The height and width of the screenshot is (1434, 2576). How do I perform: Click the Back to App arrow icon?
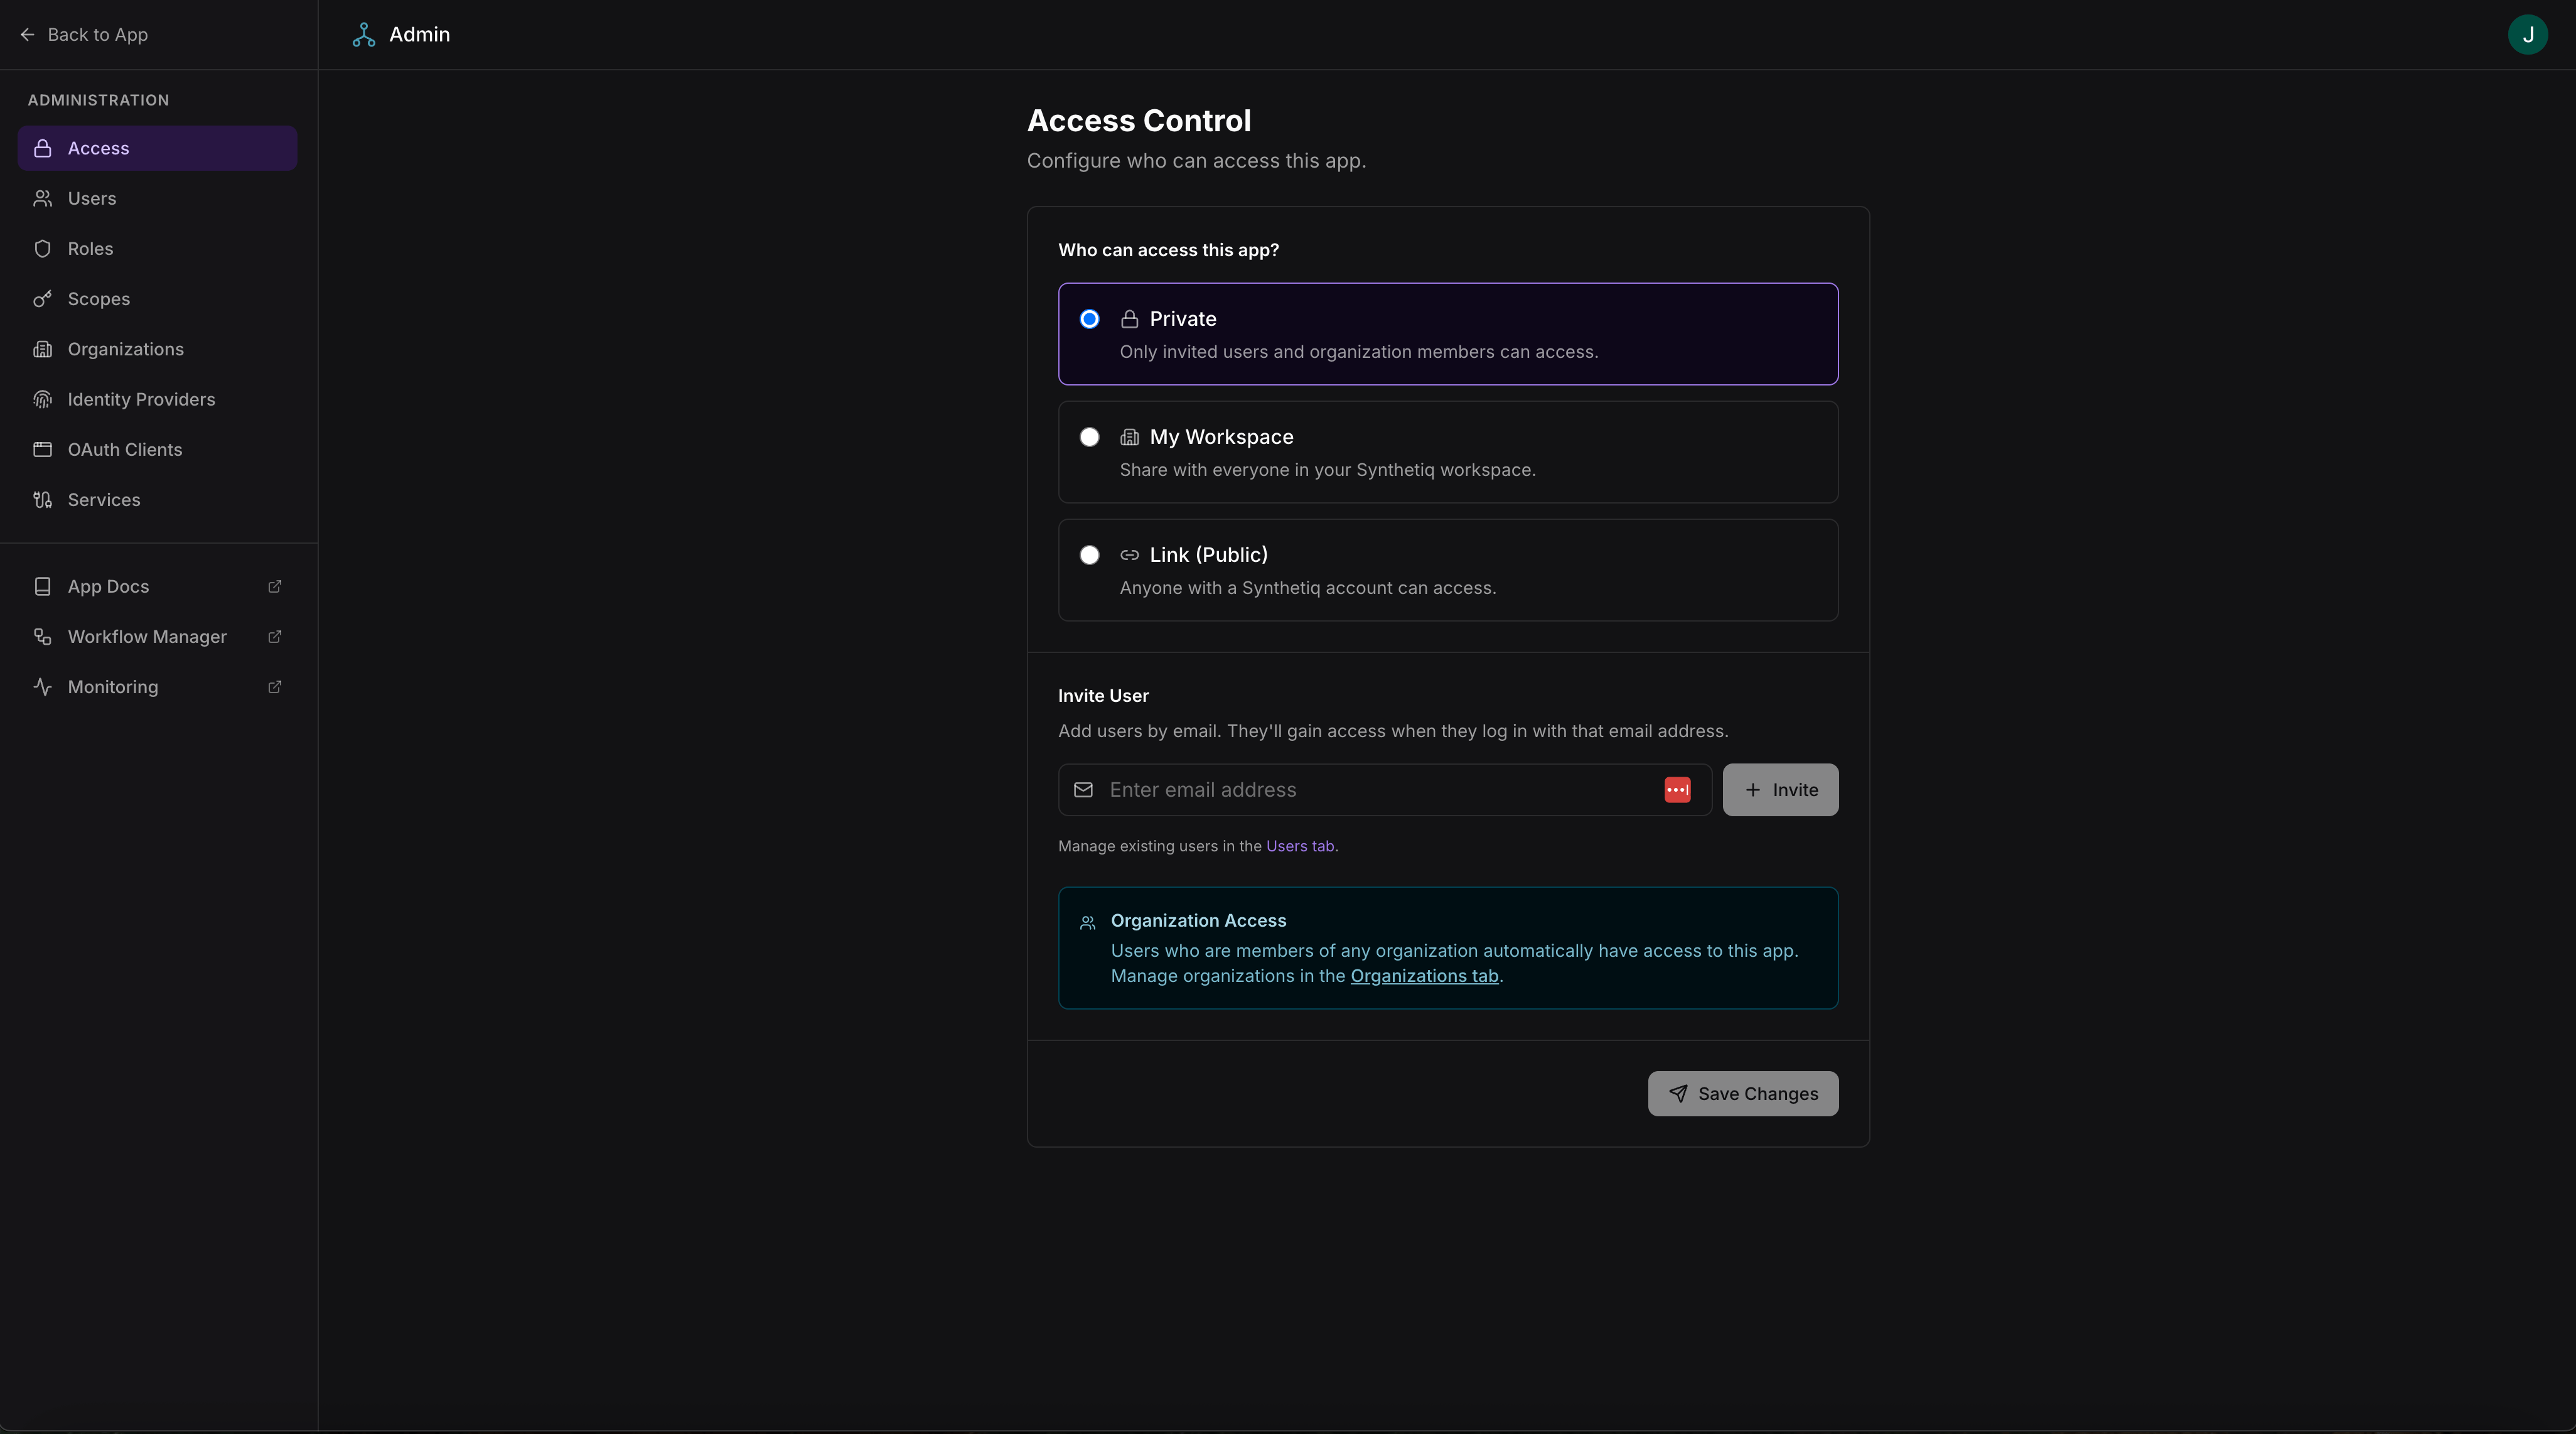(x=27, y=34)
